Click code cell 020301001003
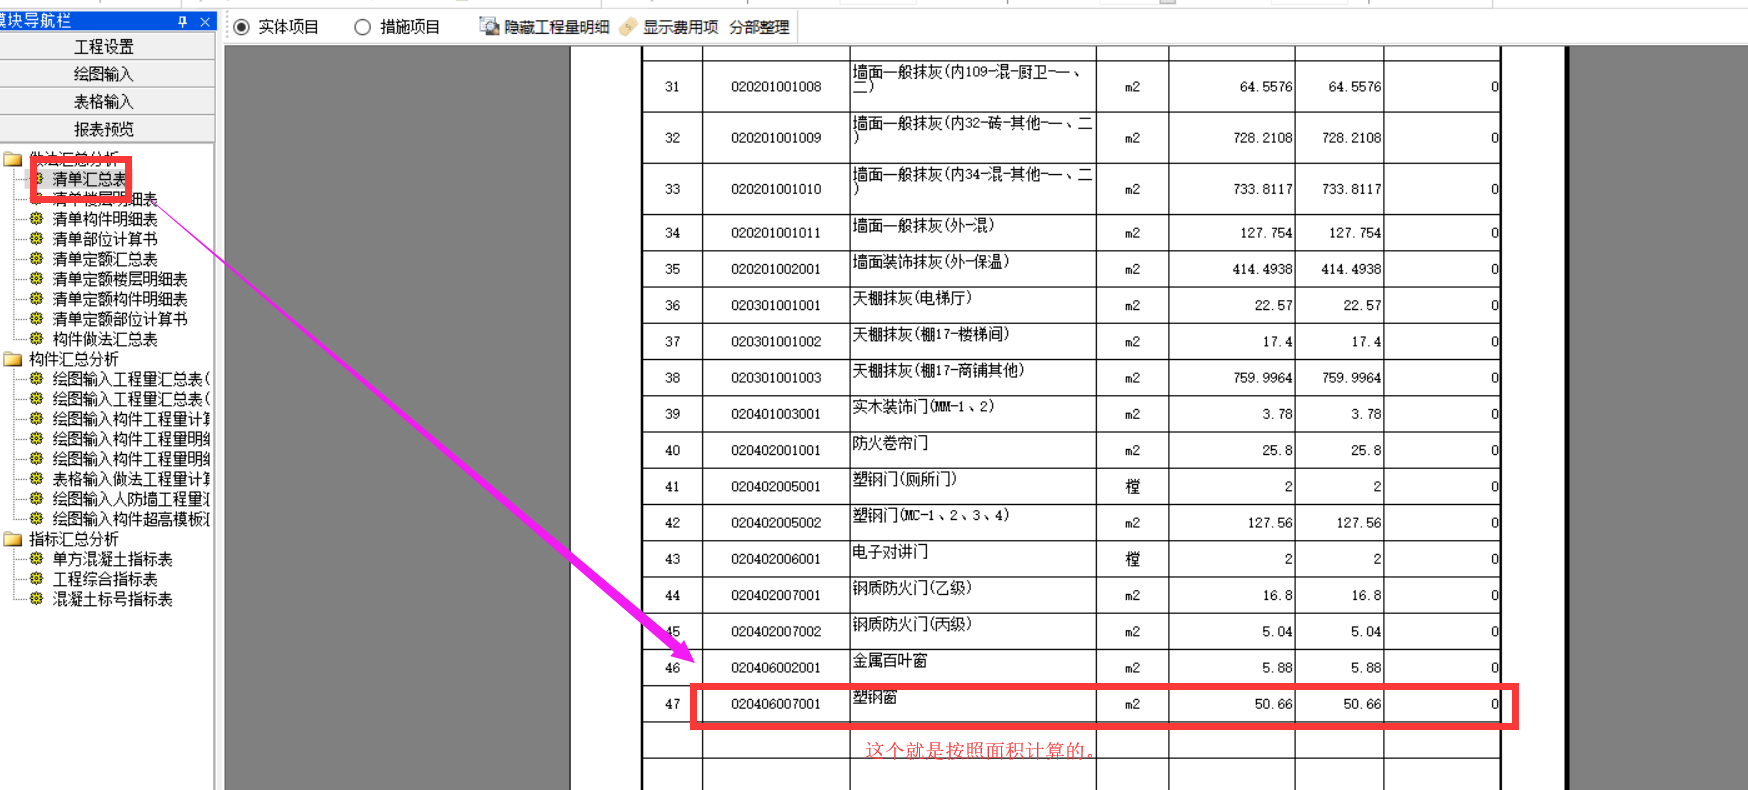The height and width of the screenshot is (790, 1748). click(776, 378)
